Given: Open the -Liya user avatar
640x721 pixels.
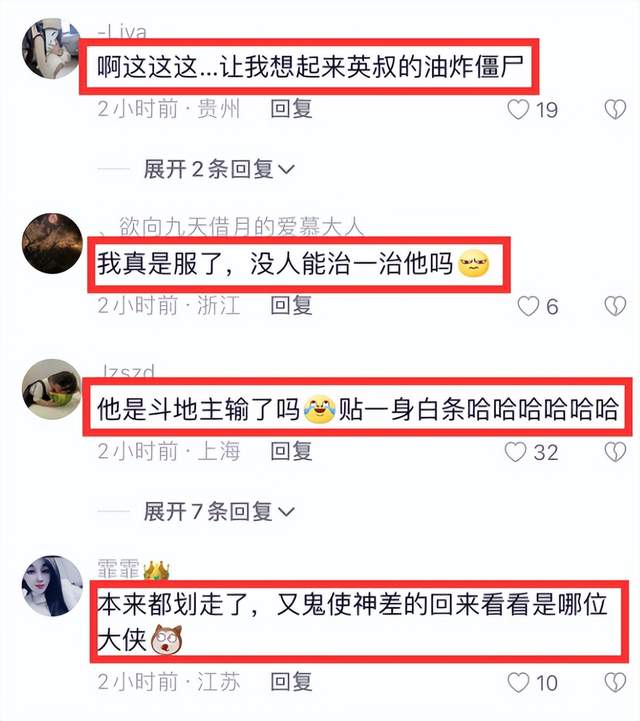Looking at the screenshot, I should tap(51, 49).
